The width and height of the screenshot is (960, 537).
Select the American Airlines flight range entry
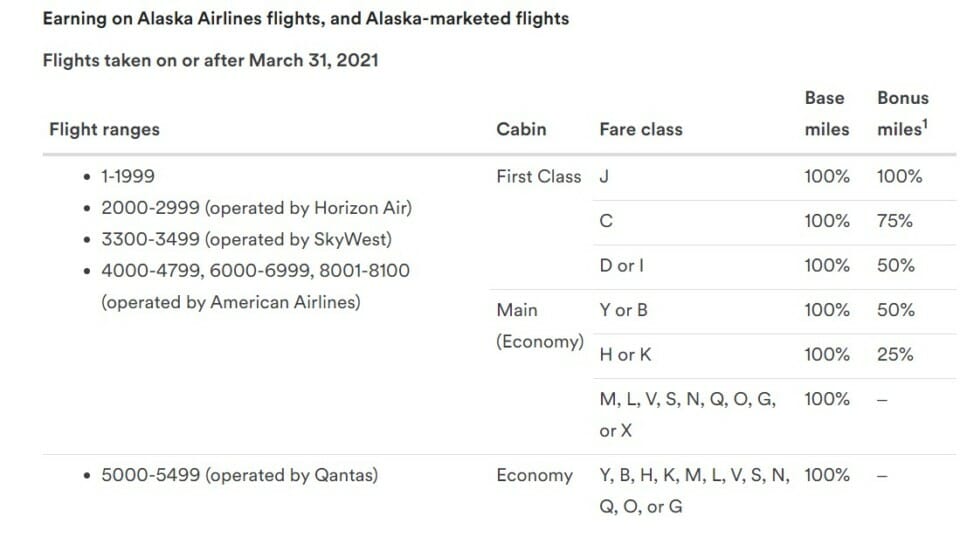pos(255,286)
